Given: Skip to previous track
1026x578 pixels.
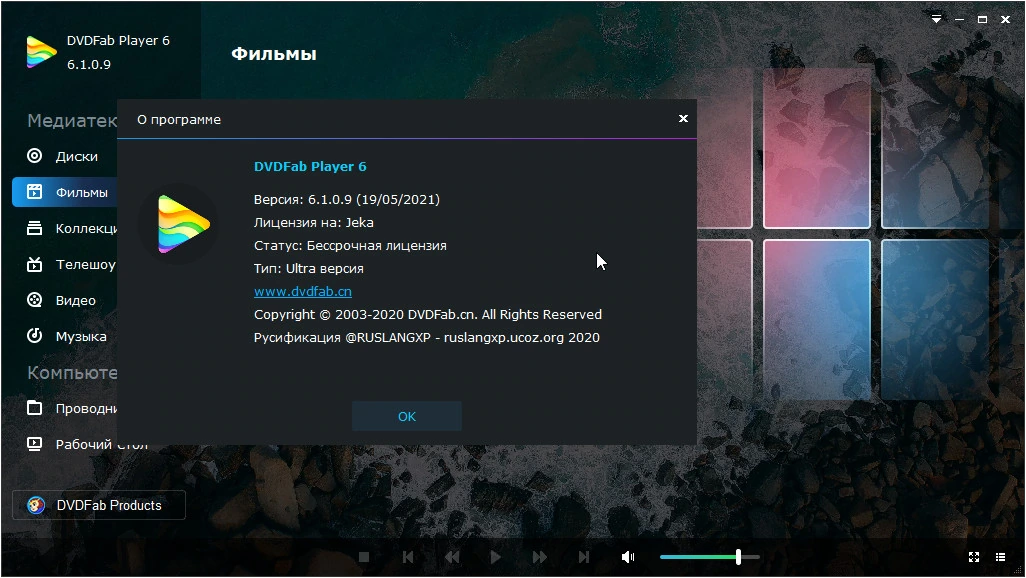Looking at the screenshot, I should 408,557.
